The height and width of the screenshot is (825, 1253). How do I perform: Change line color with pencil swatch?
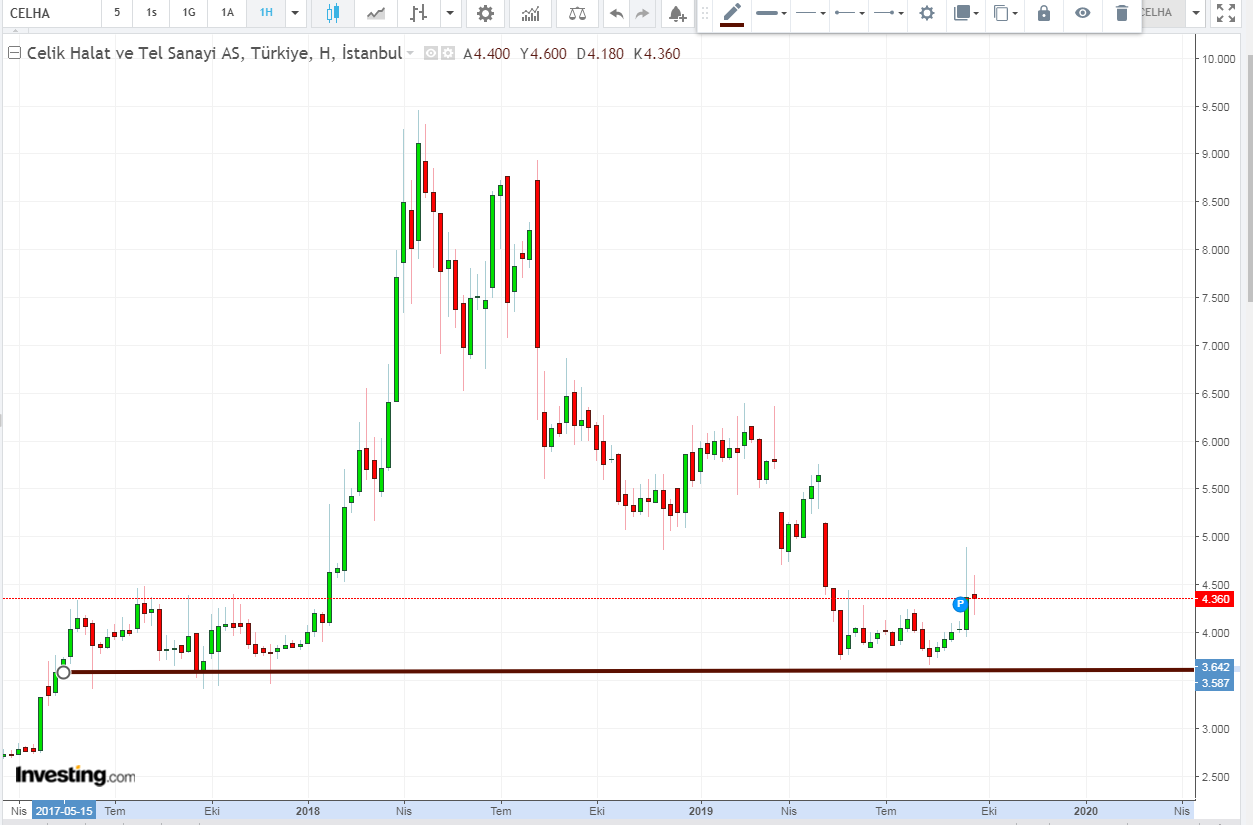tap(732, 14)
